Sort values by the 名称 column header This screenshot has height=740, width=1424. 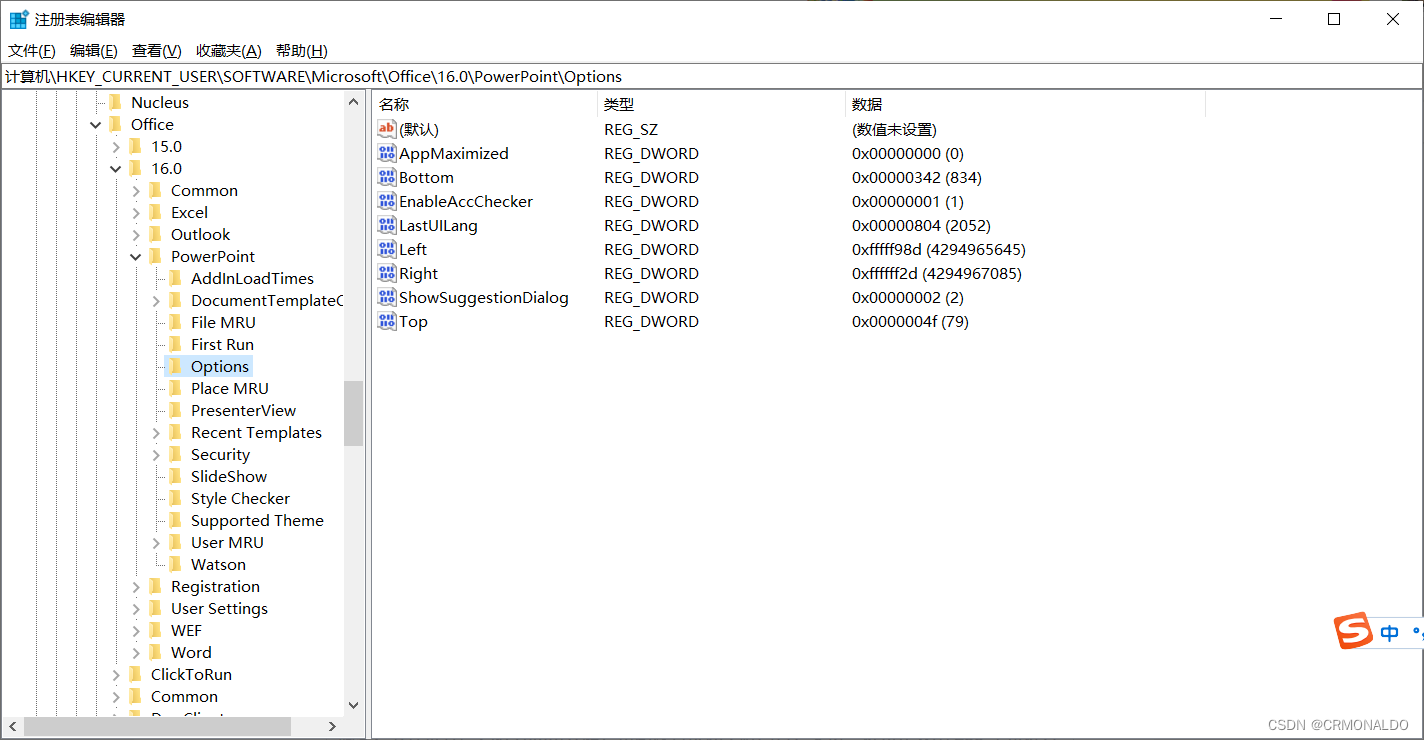484,104
